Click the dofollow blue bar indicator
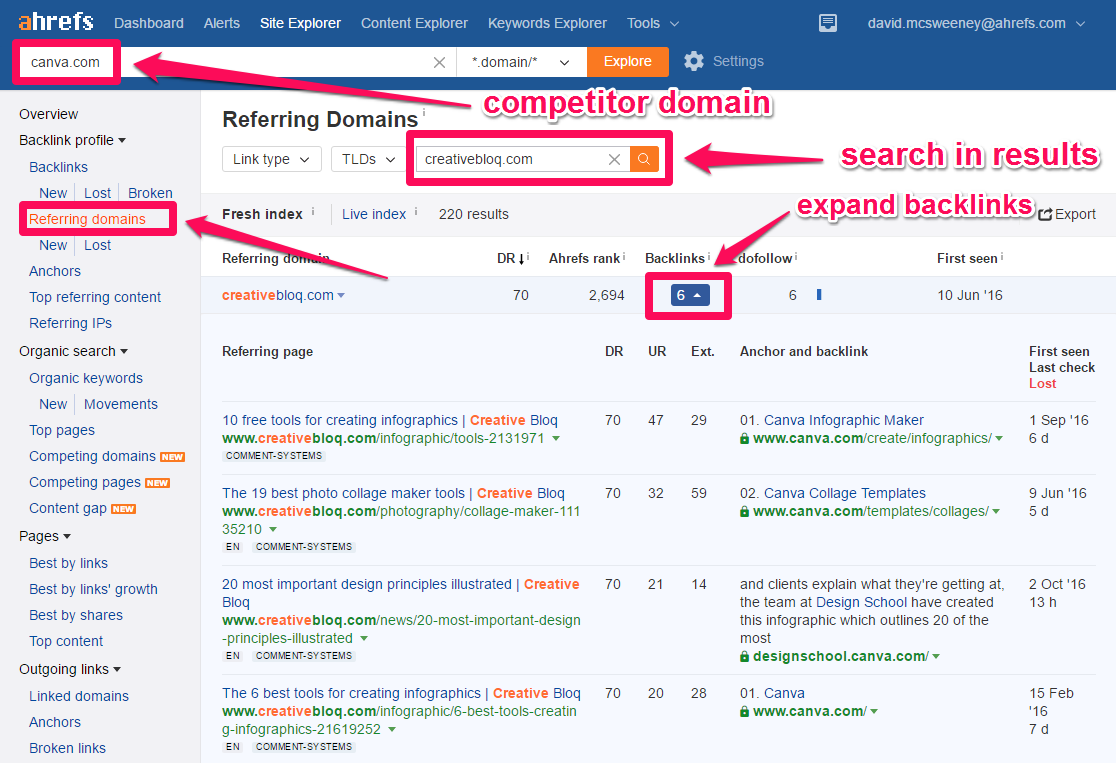This screenshot has width=1116, height=763. tap(818, 295)
